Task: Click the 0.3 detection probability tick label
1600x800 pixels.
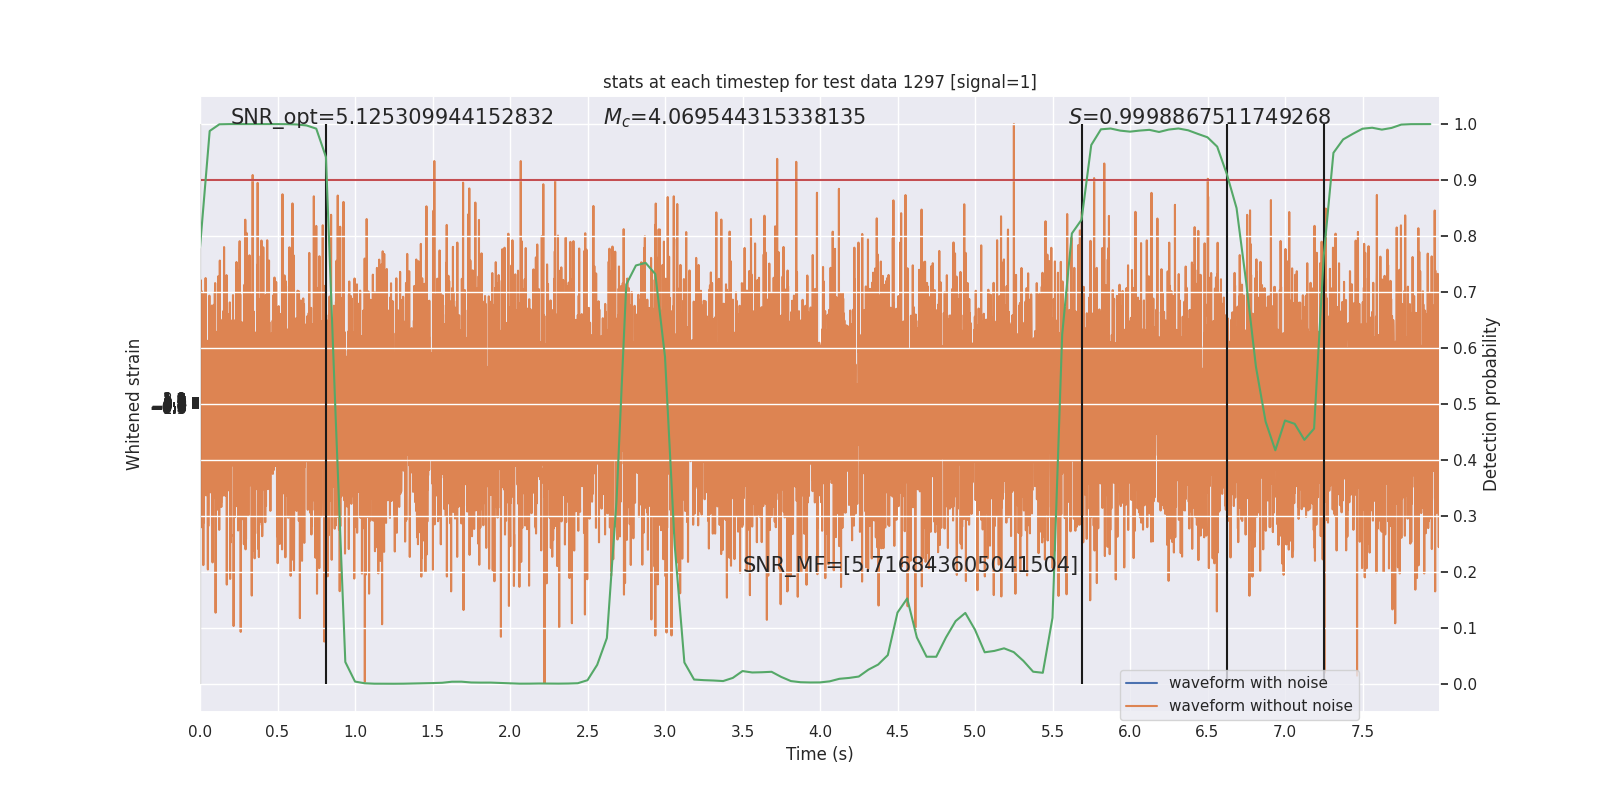Action: (x=1465, y=517)
